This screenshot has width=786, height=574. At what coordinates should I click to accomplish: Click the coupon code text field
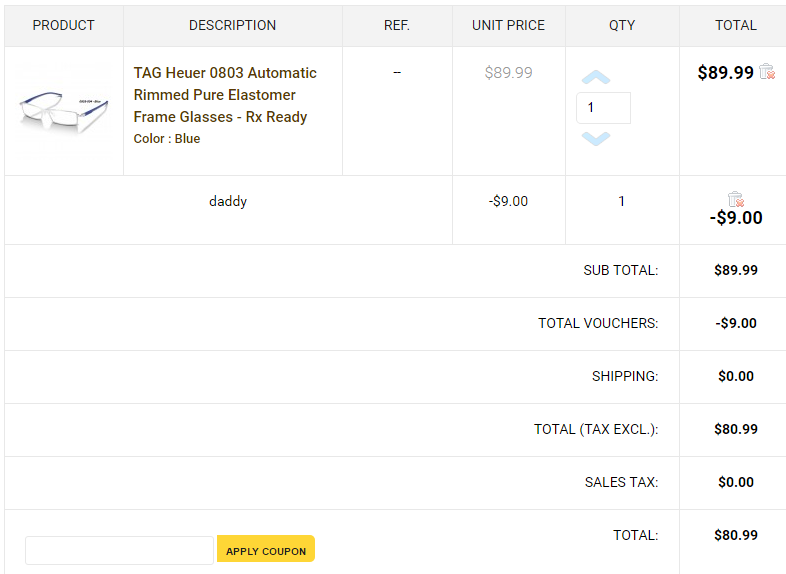pos(119,550)
